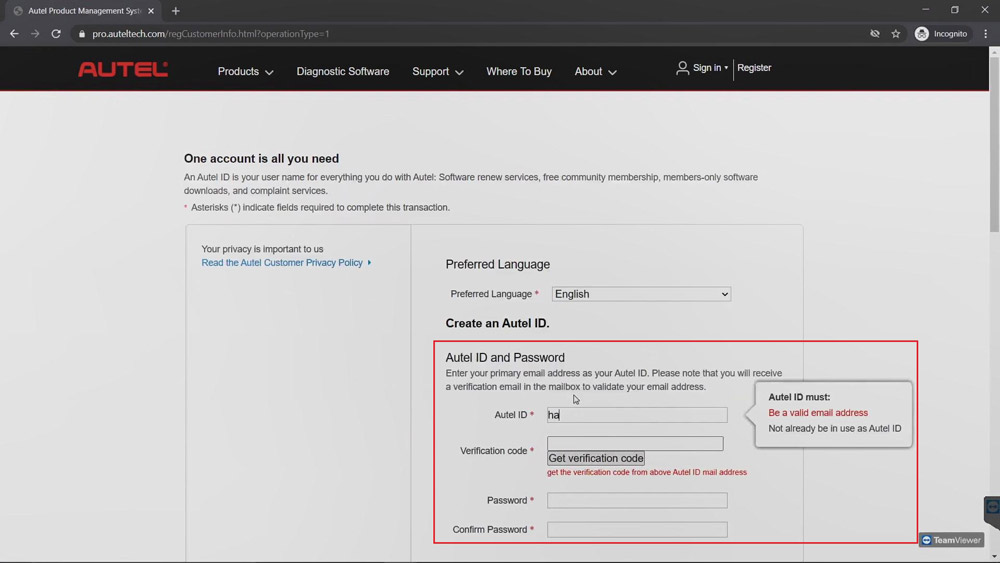Click the third-party cookies blocked eye icon
The width and height of the screenshot is (1000, 563).
[x=875, y=34]
